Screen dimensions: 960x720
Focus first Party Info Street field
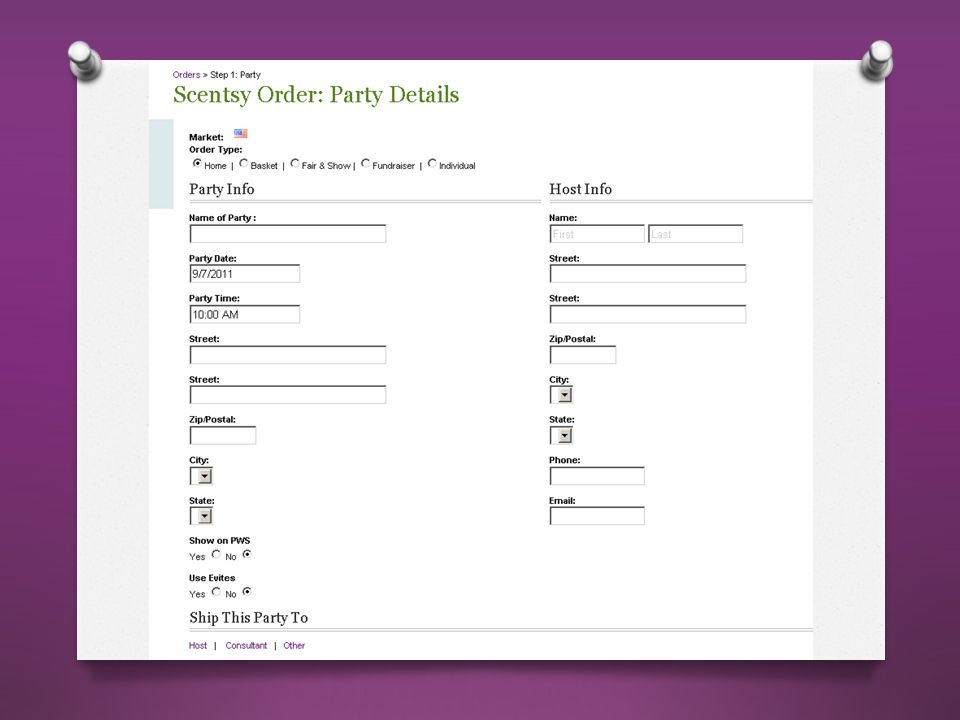coord(288,354)
